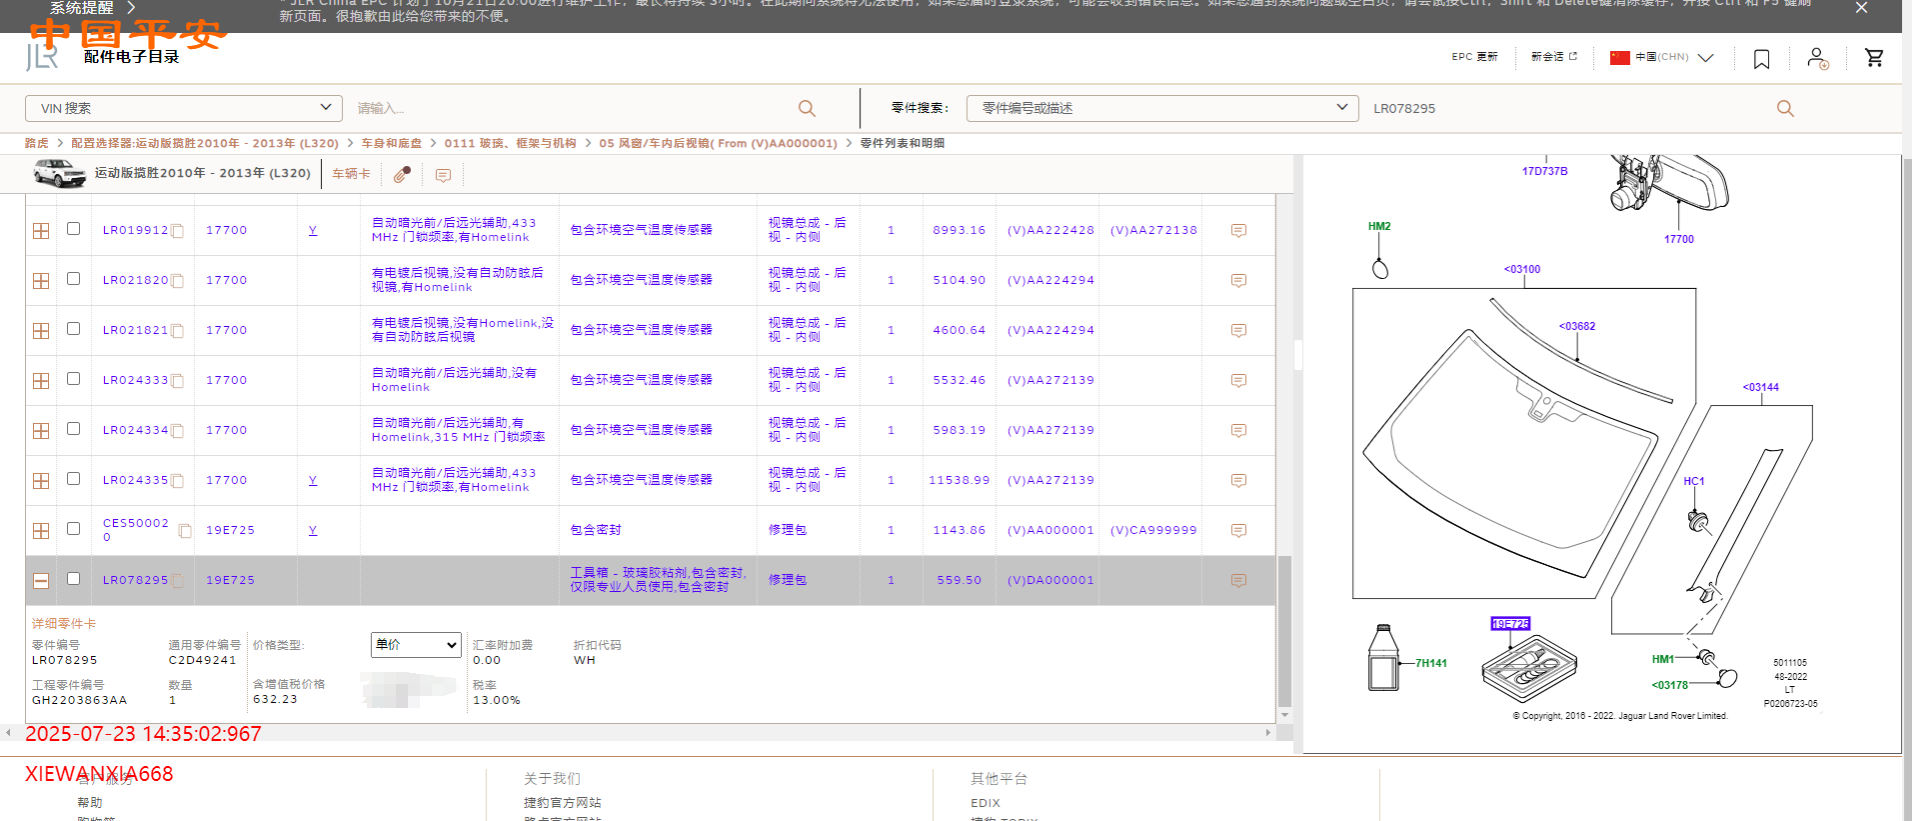Open comment icon for row LR024335
Image resolution: width=1912 pixels, height=821 pixels.
[x=1238, y=481]
